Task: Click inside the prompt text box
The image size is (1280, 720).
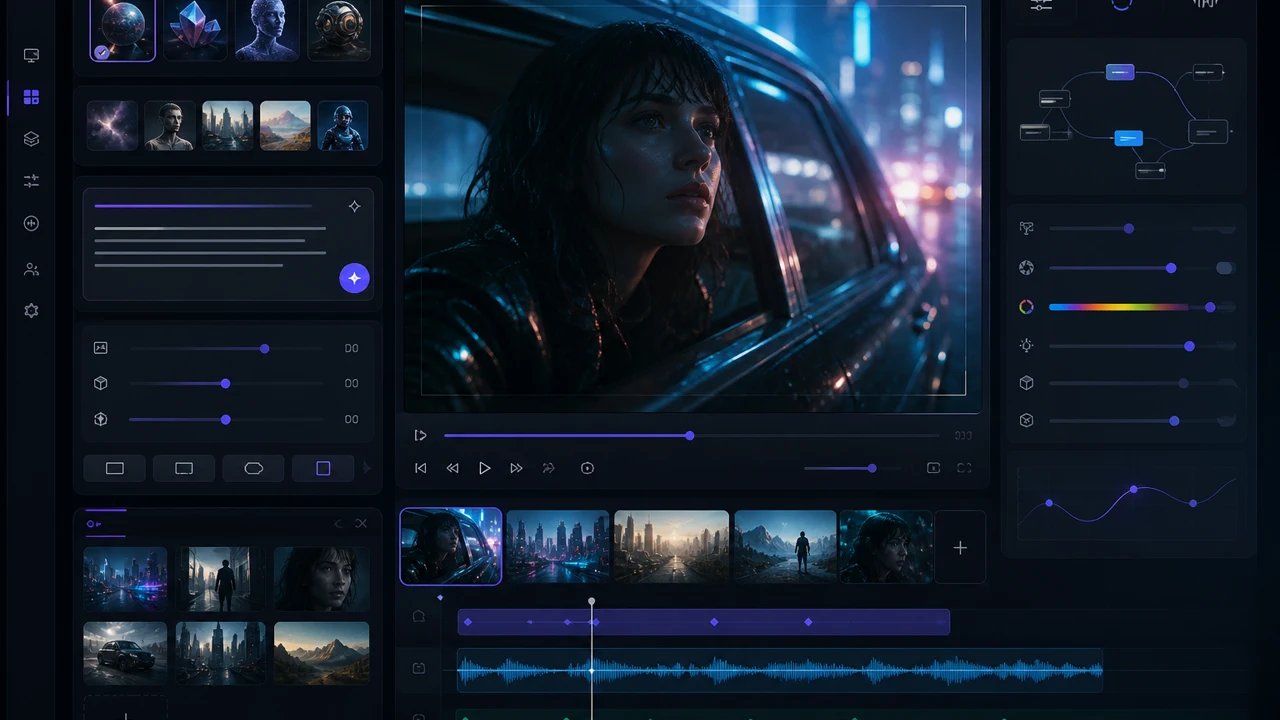Action: pos(228,244)
